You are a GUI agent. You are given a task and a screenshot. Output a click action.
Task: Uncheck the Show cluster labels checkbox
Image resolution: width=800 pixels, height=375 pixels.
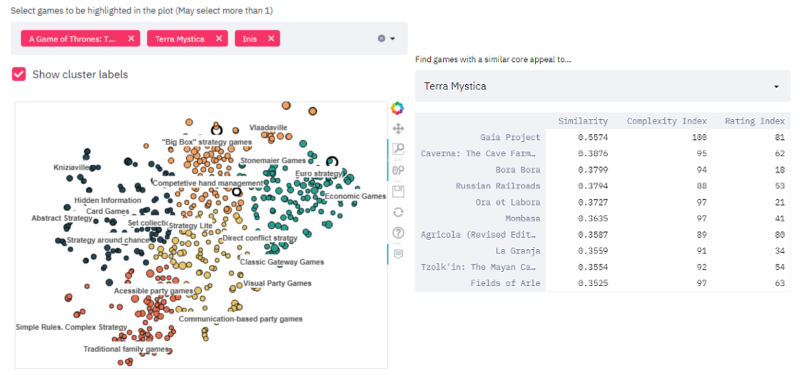(19, 74)
